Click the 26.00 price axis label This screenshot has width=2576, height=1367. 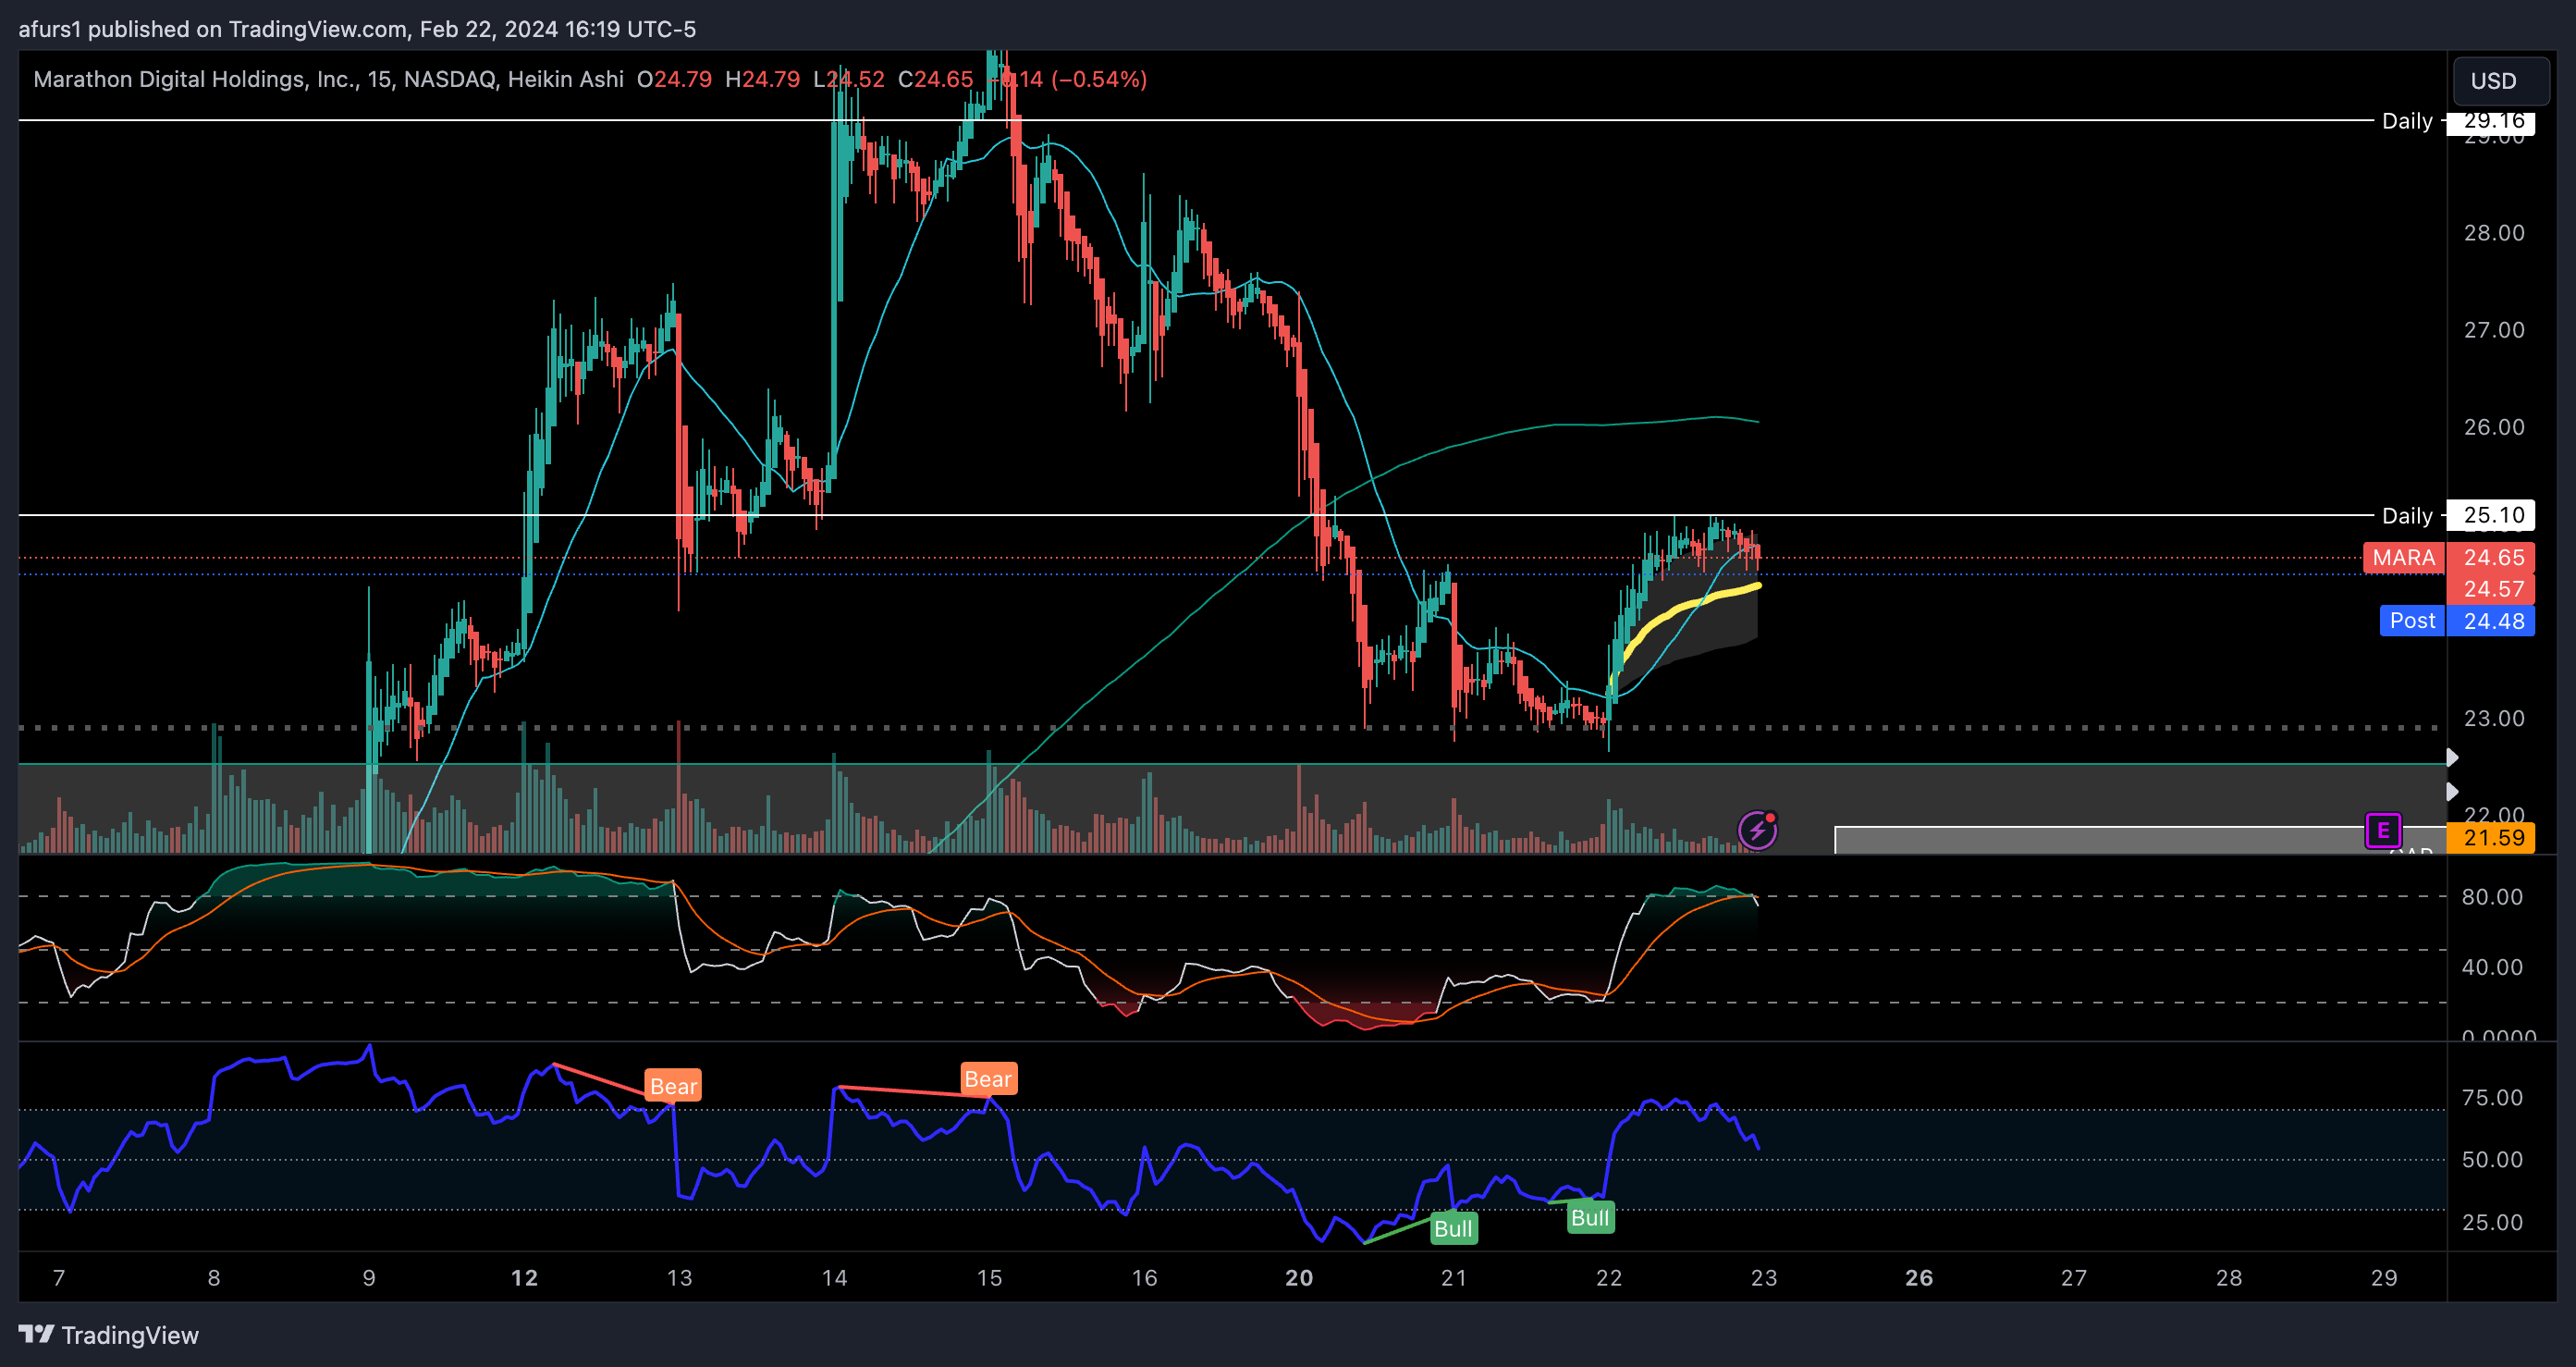(x=2494, y=427)
